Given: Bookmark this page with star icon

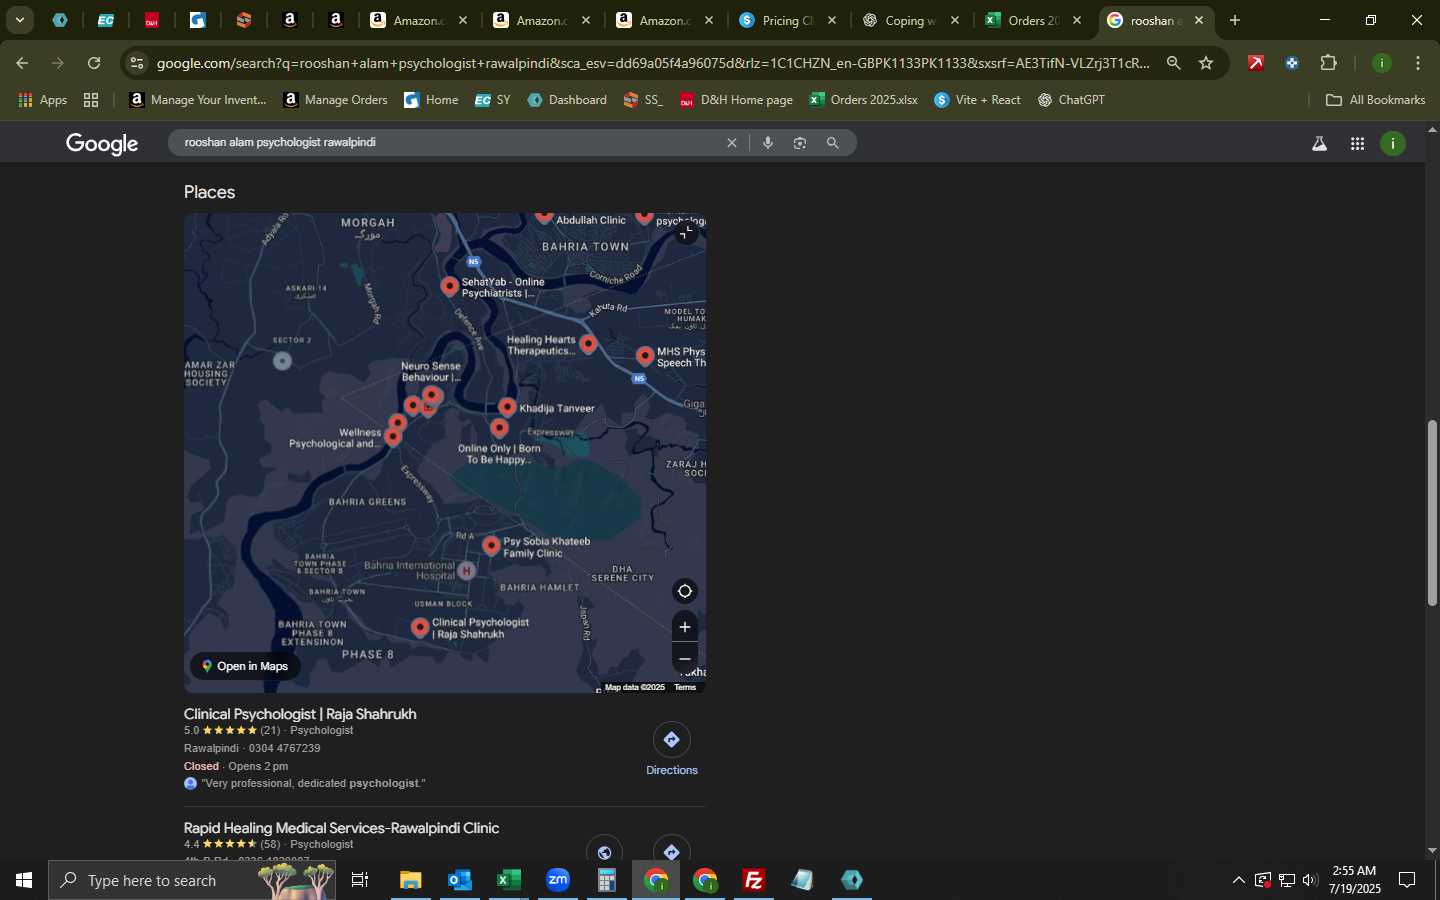Looking at the screenshot, I should 1206,63.
